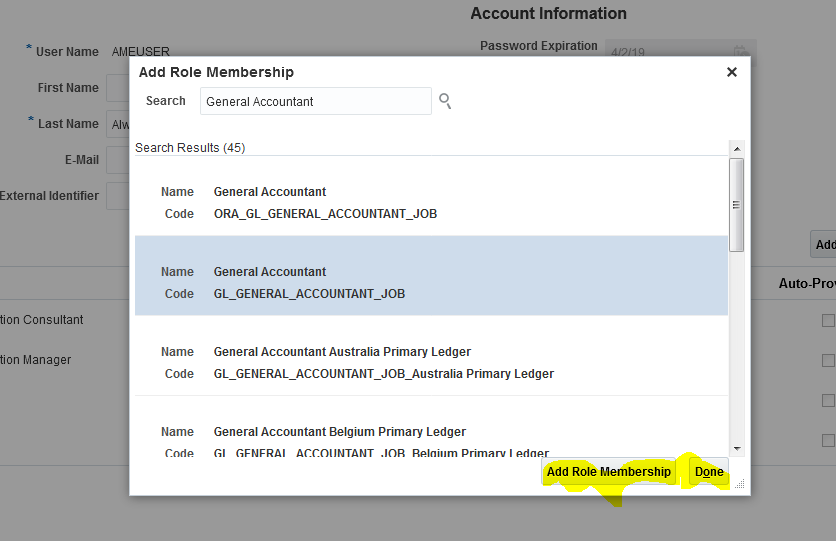Click the Add button behind the dialog

824,244
